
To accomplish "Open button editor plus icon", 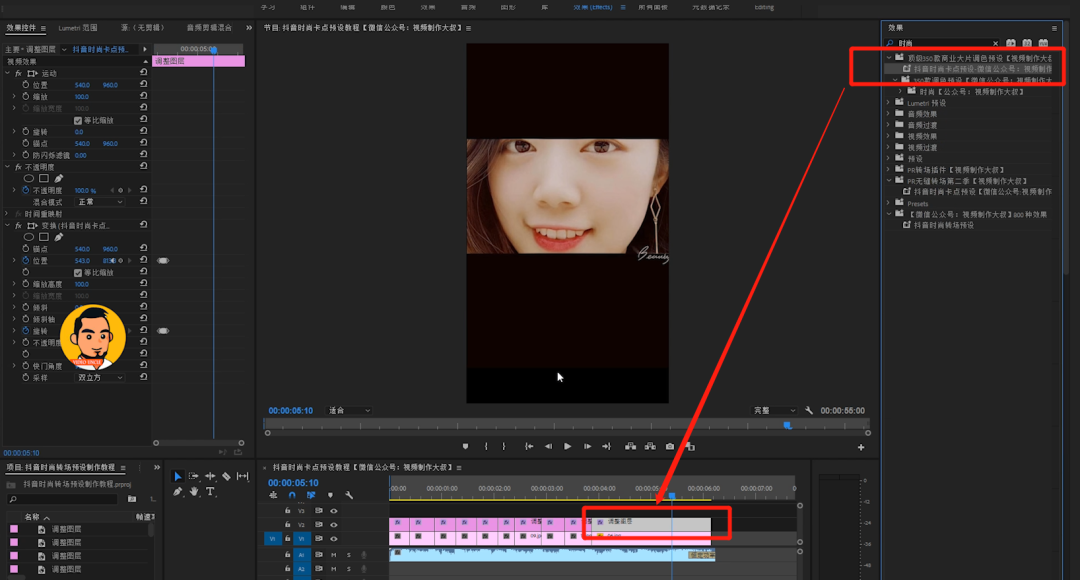I will 861,447.
